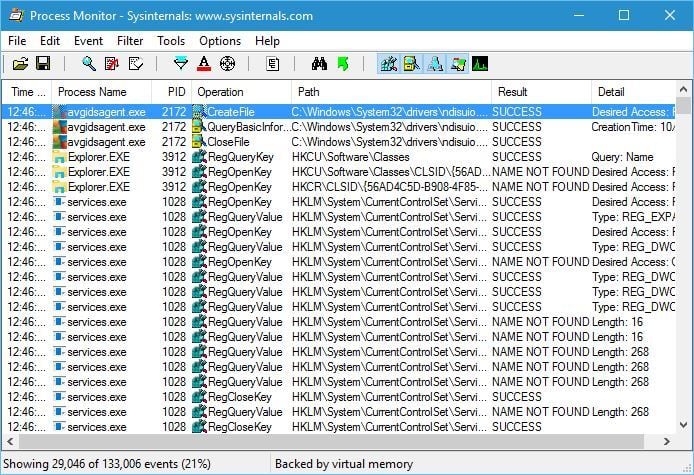Open the Edit menu
The width and height of the screenshot is (694, 475).
pyautogui.click(x=50, y=41)
